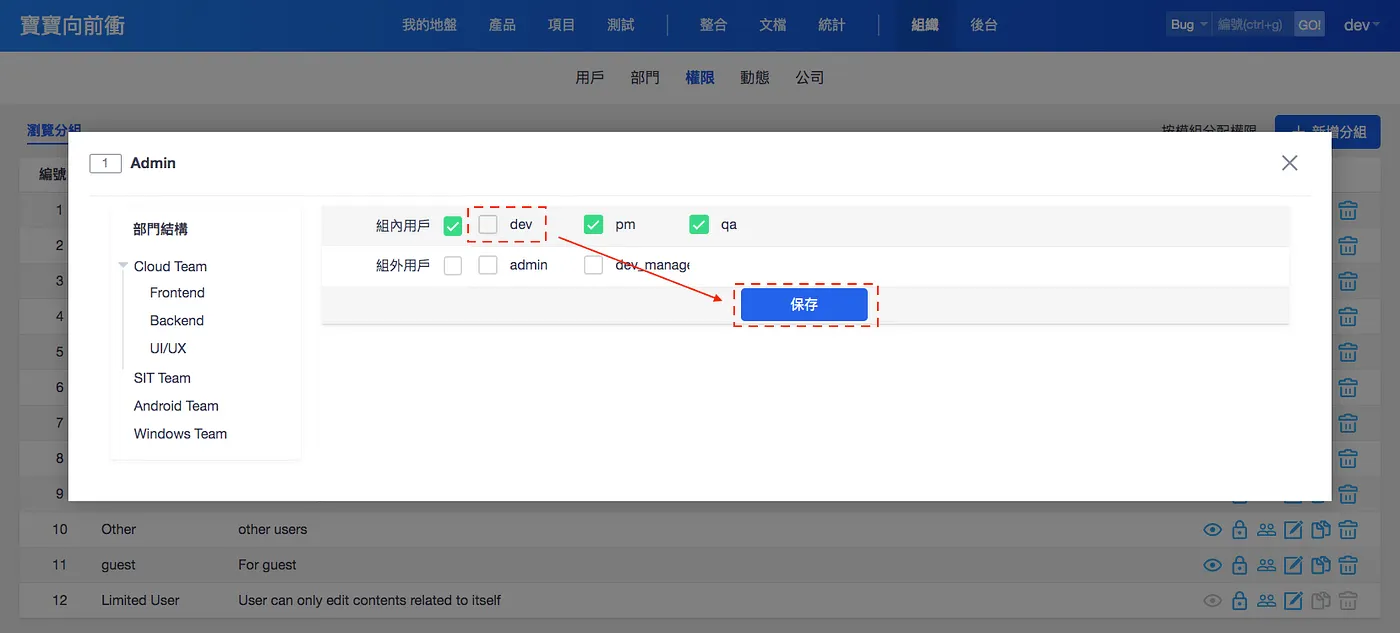View the Other group with eye icon

1212,530
